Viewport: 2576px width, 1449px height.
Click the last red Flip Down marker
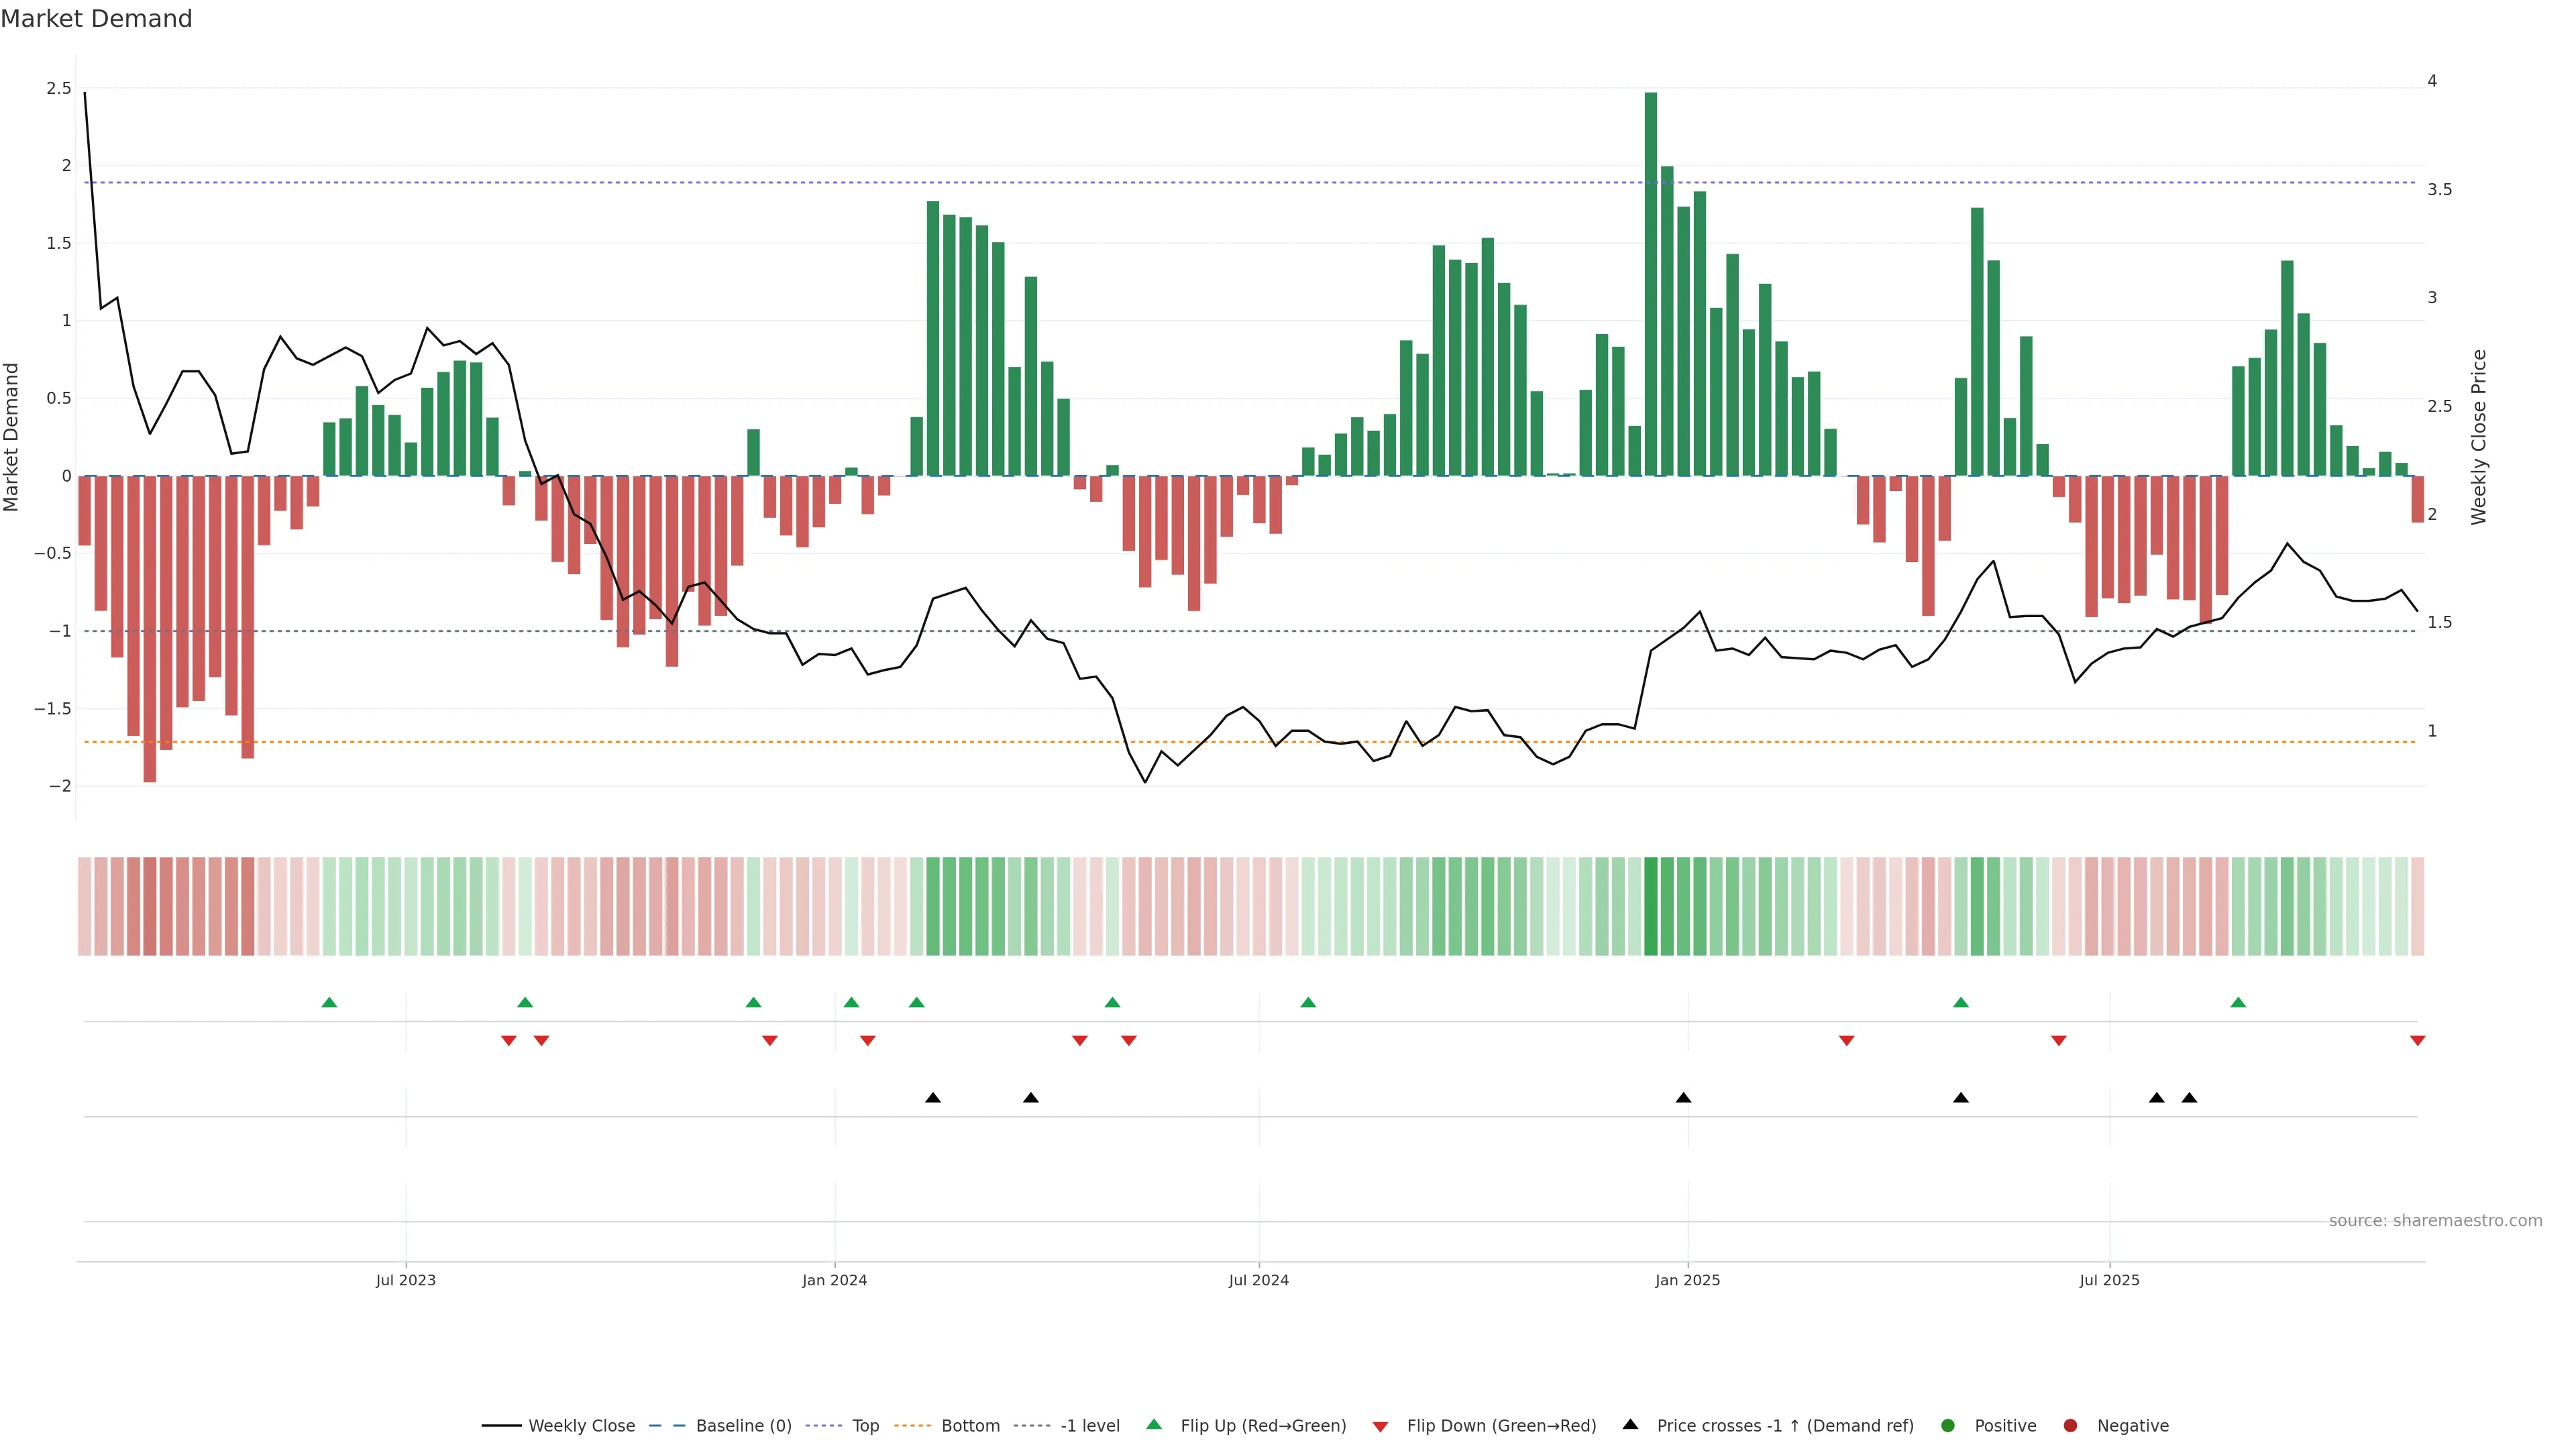point(2417,1041)
